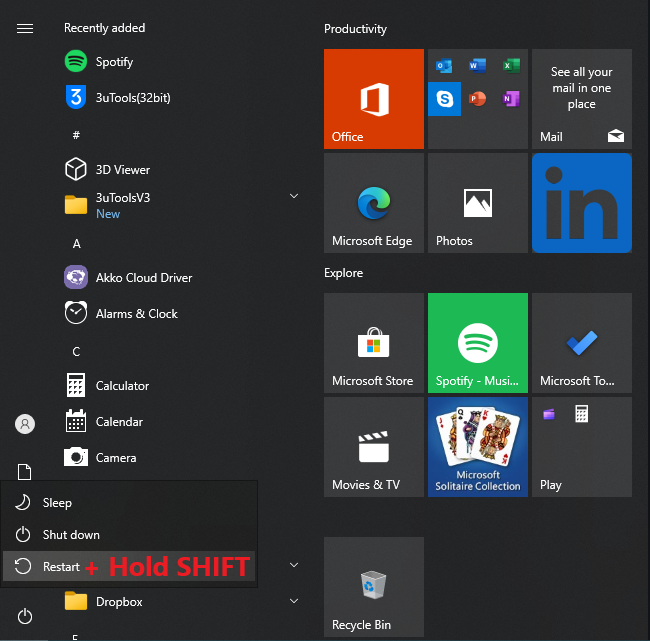This screenshot has width=650, height=641.
Task: Open the Camera app
Action: tap(116, 458)
